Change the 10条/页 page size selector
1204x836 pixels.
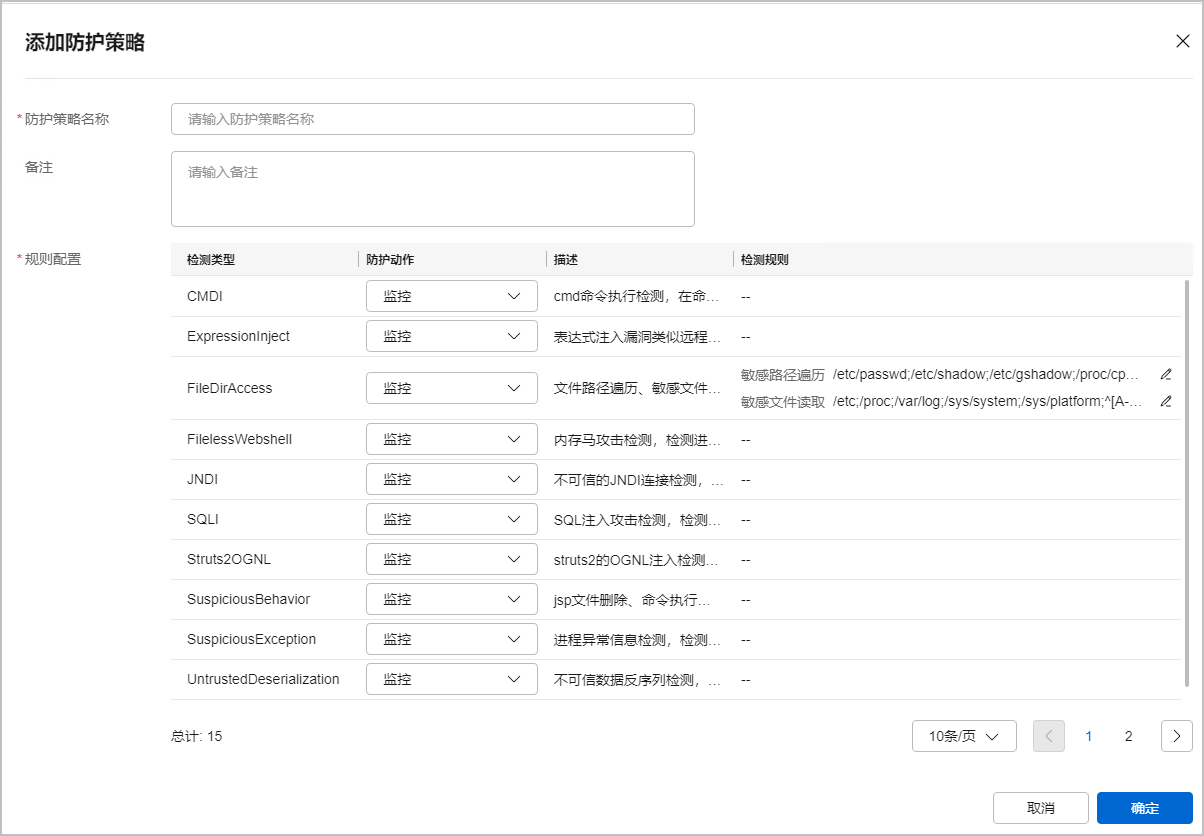pyautogui.click(x=964, y=736)
